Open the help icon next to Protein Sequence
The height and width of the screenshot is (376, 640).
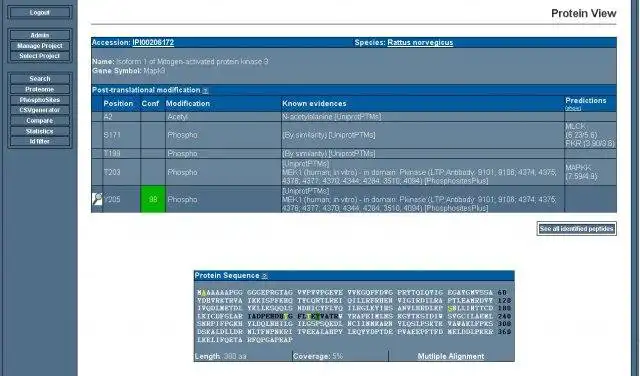[x=264, y=276]
